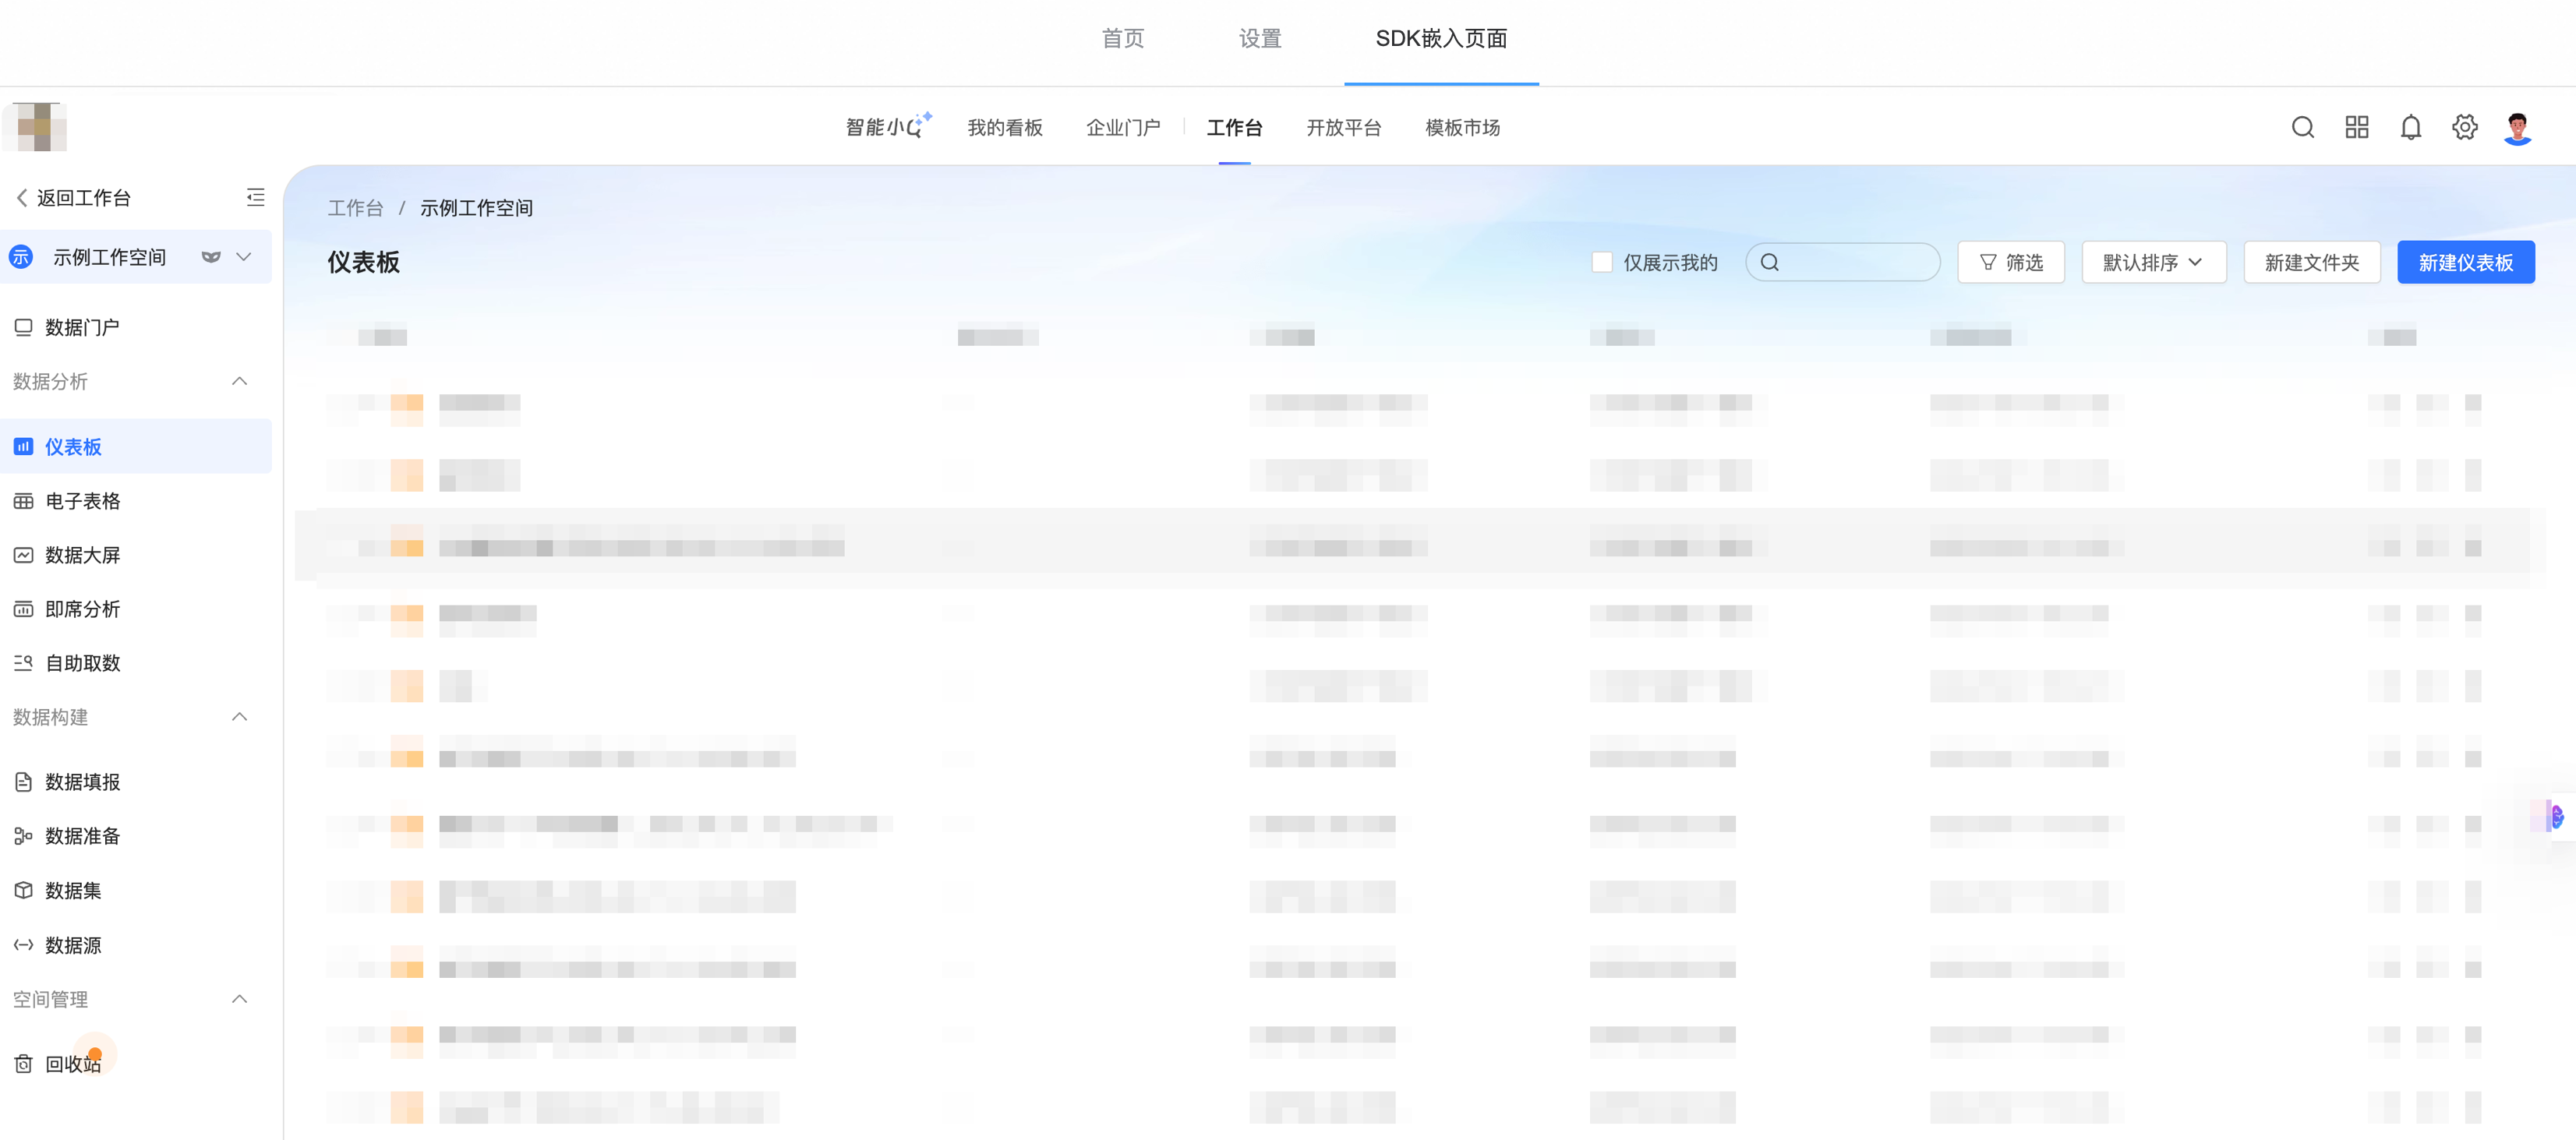The image size is (2576, 1140).
Task: Click the 新建仪表板 button
Action: click(x=2465, y=262)
